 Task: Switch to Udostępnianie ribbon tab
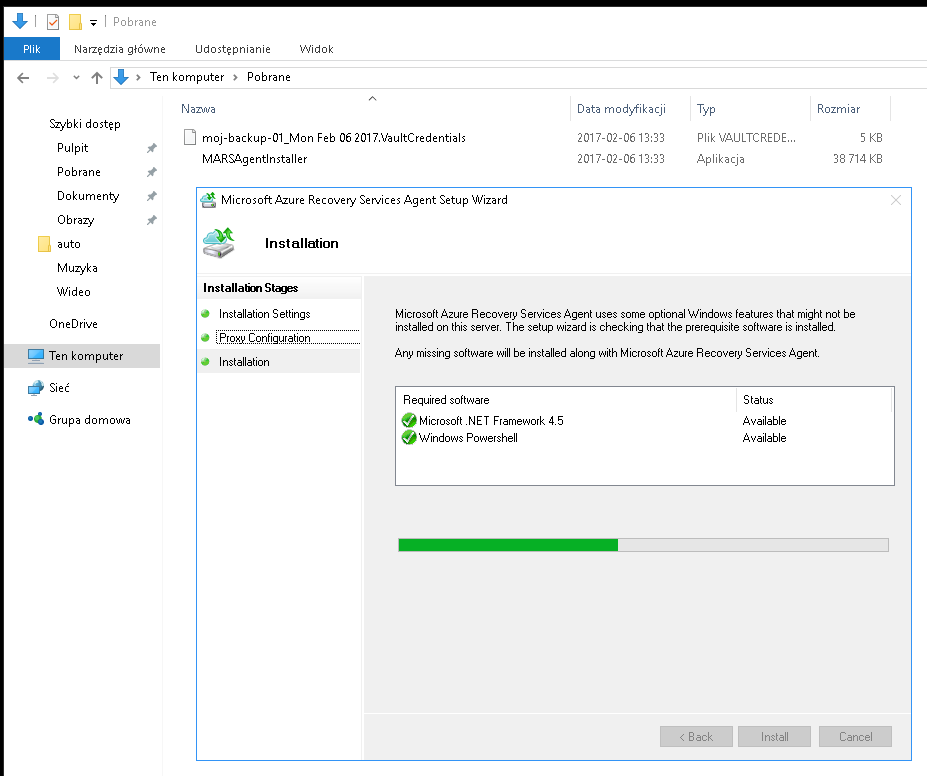point(232,48)
